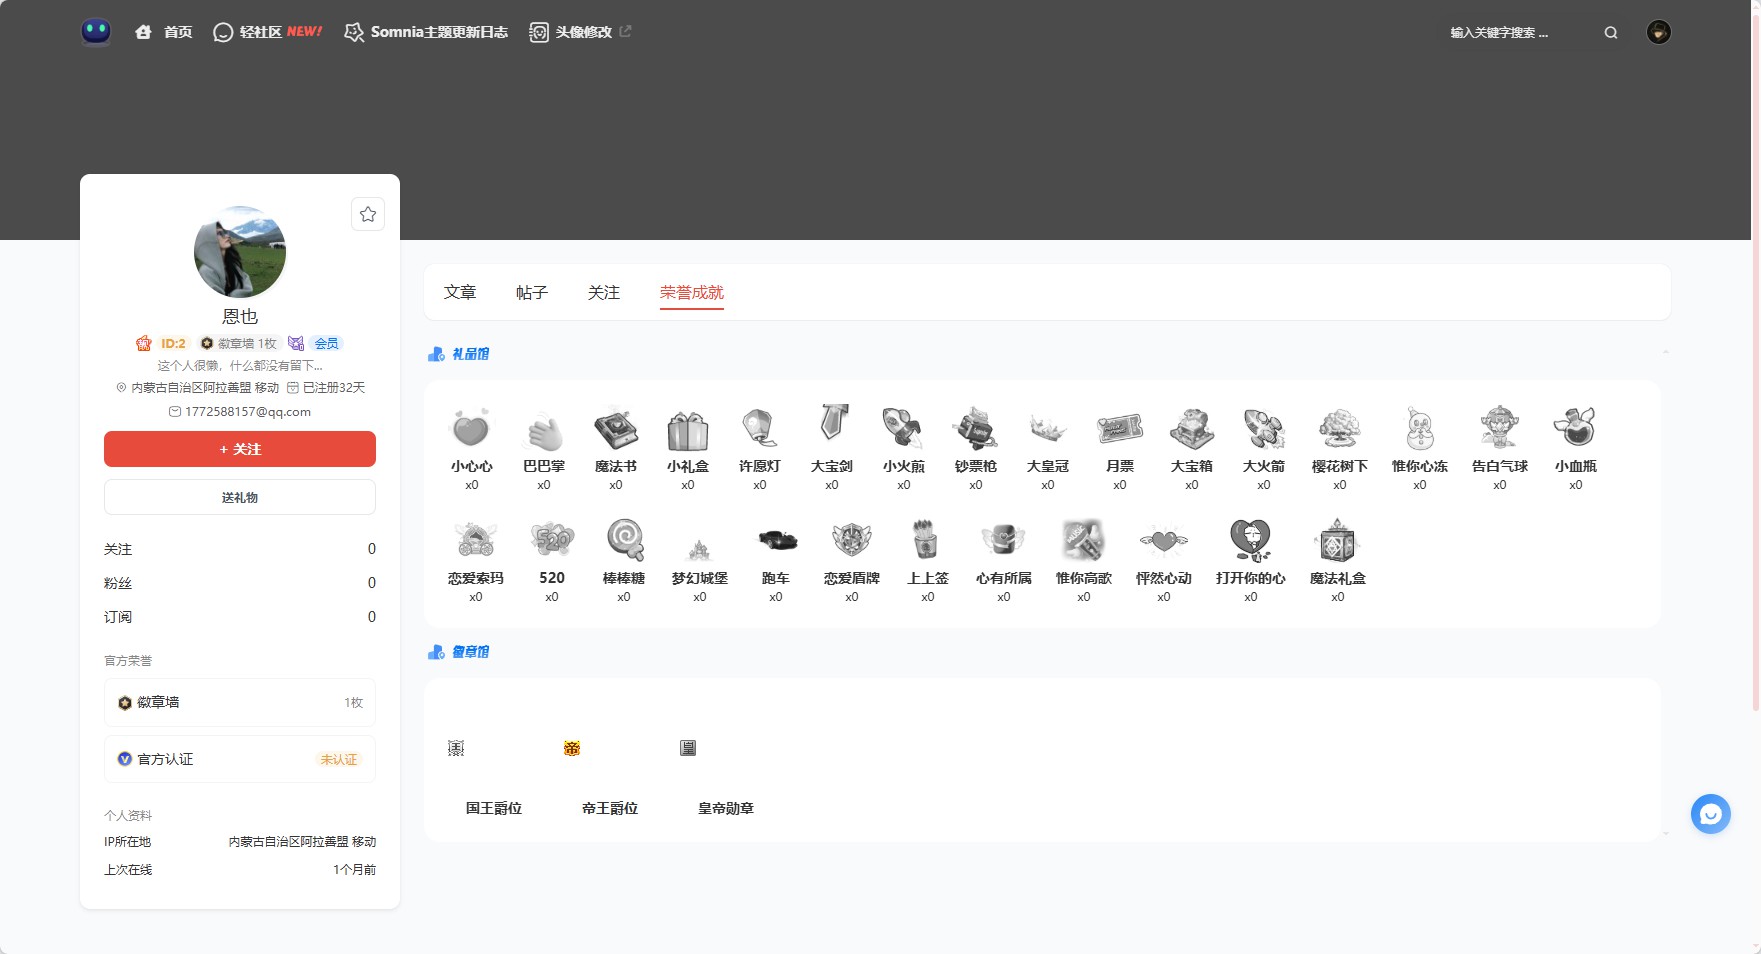The width and height of the screenshot is (1761, 954).
Task: Collapse the 礼品馆 section arrow
Action: coord(1665,353)
